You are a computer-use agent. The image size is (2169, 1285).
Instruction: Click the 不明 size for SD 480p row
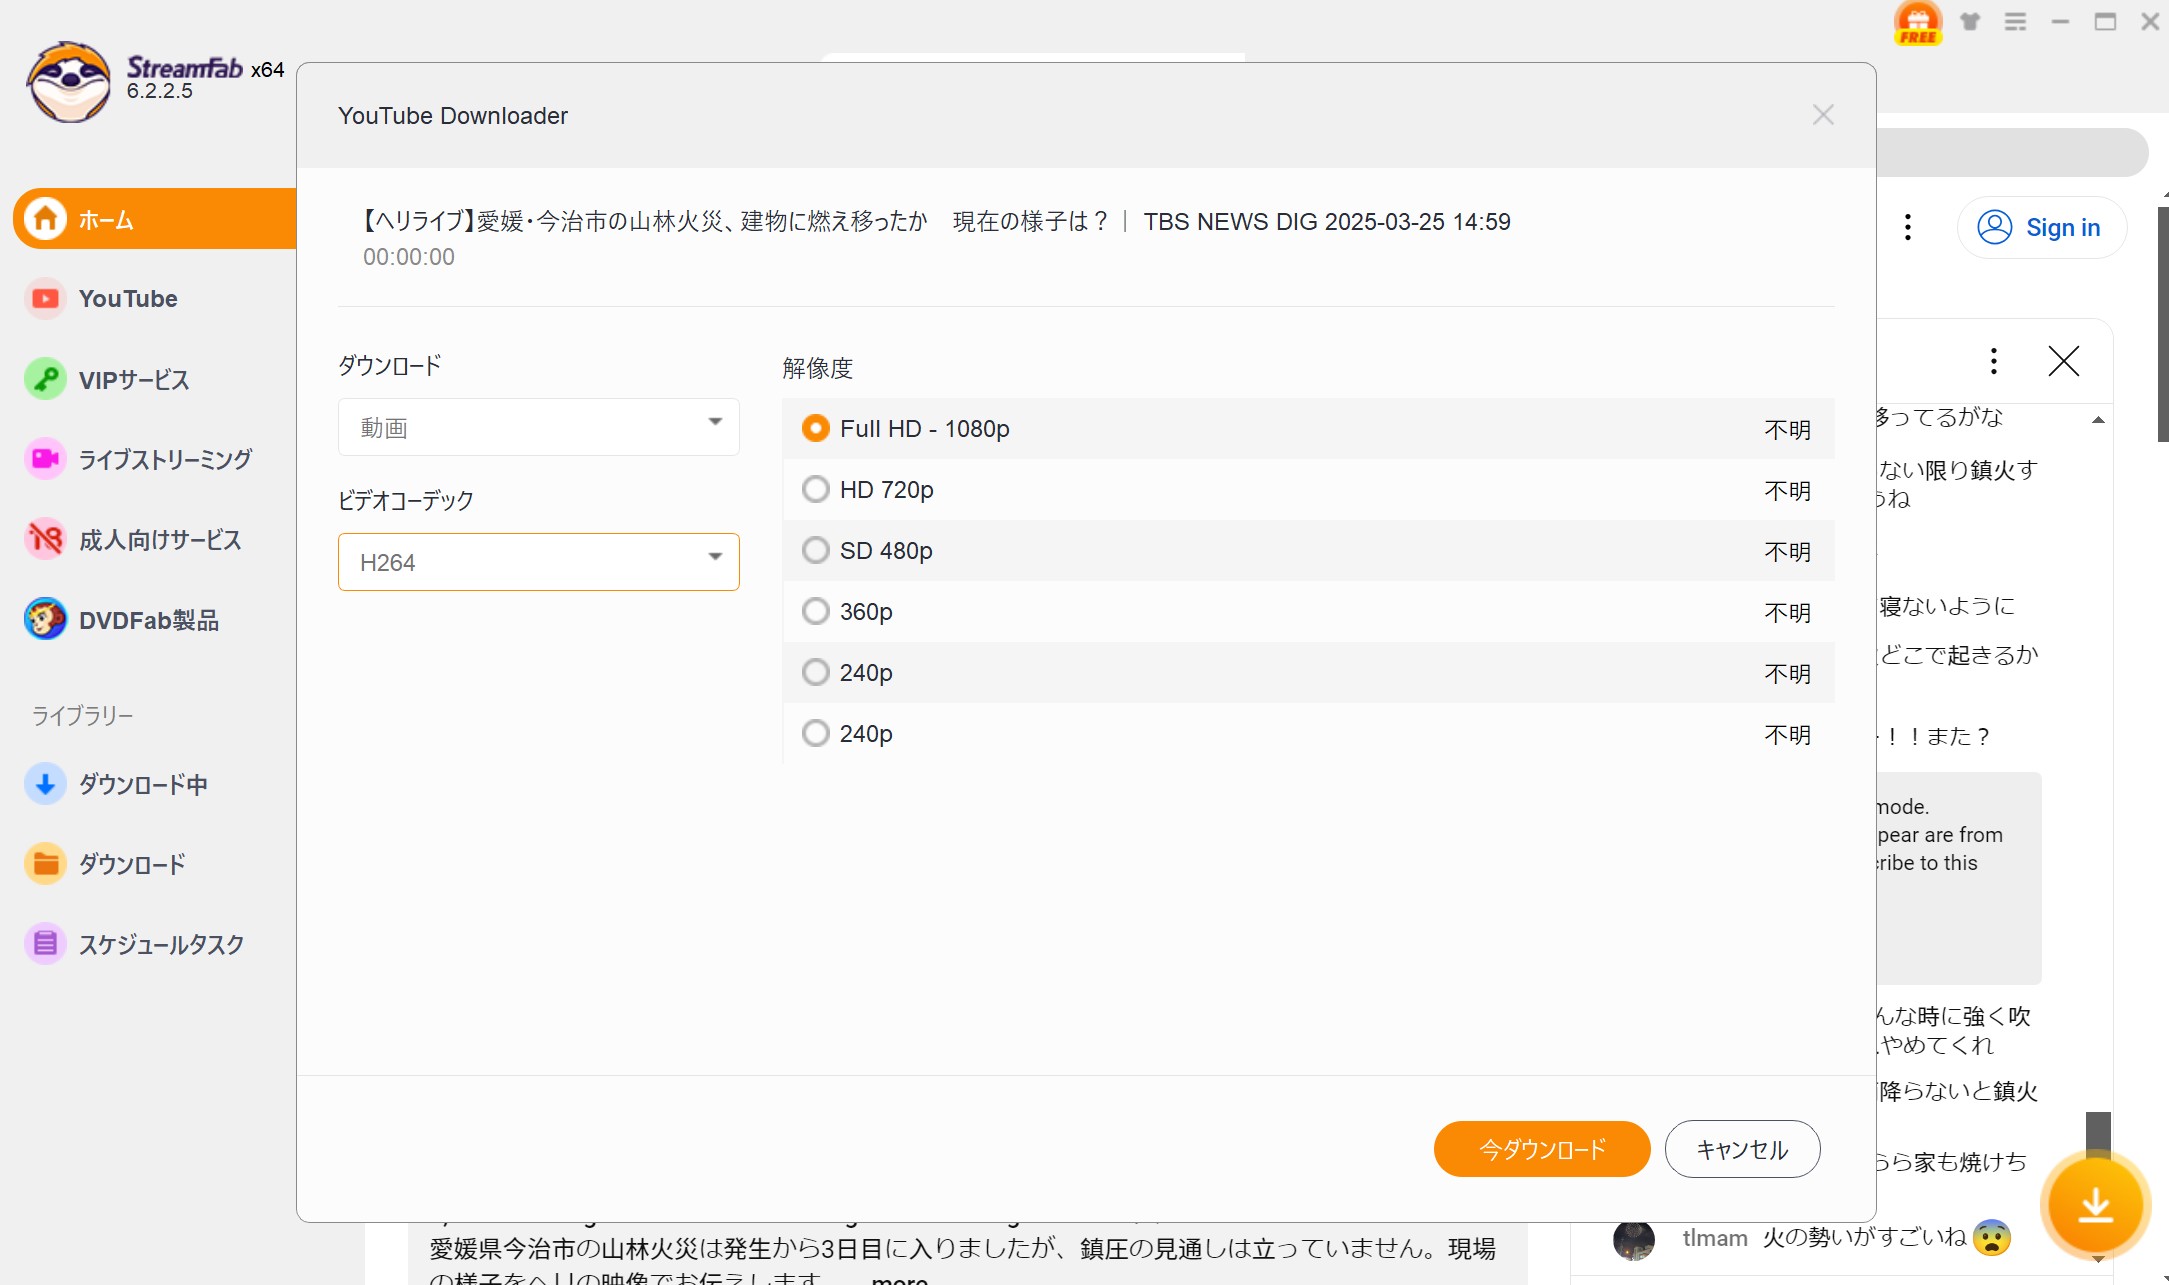(x=1788, y=552)
